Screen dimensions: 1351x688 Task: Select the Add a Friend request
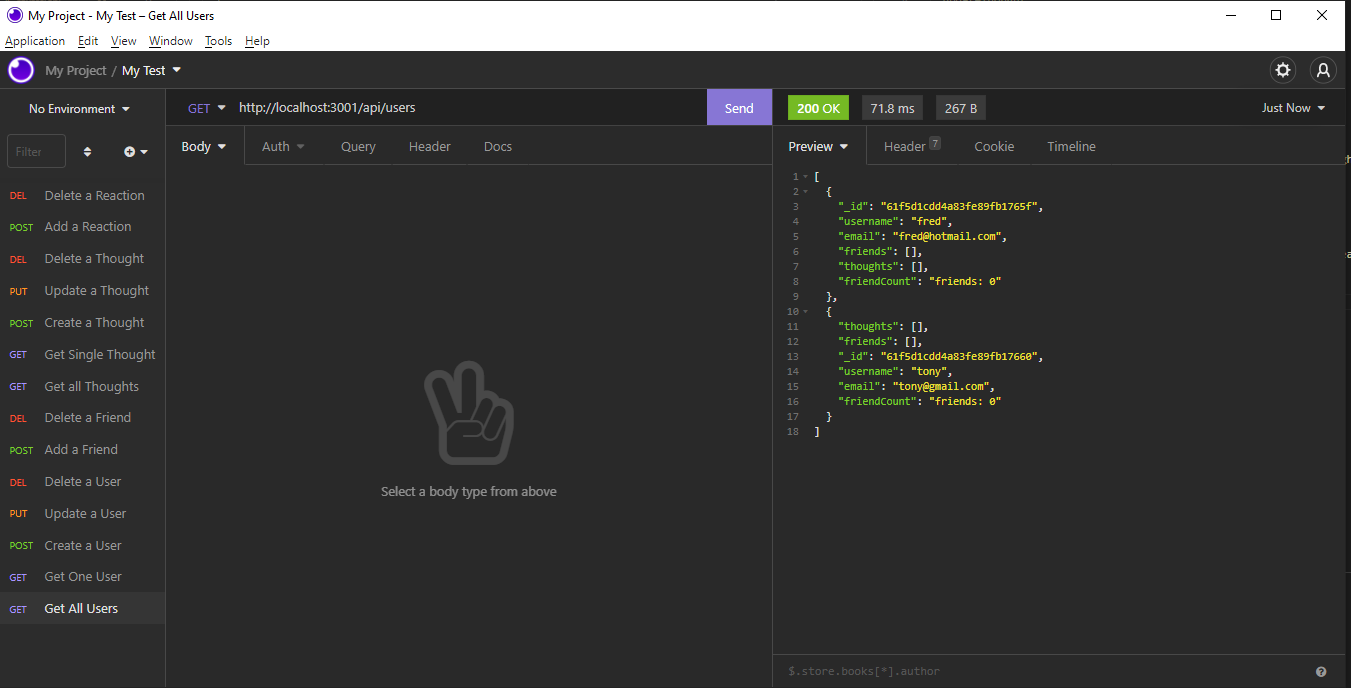click(82, 450)
